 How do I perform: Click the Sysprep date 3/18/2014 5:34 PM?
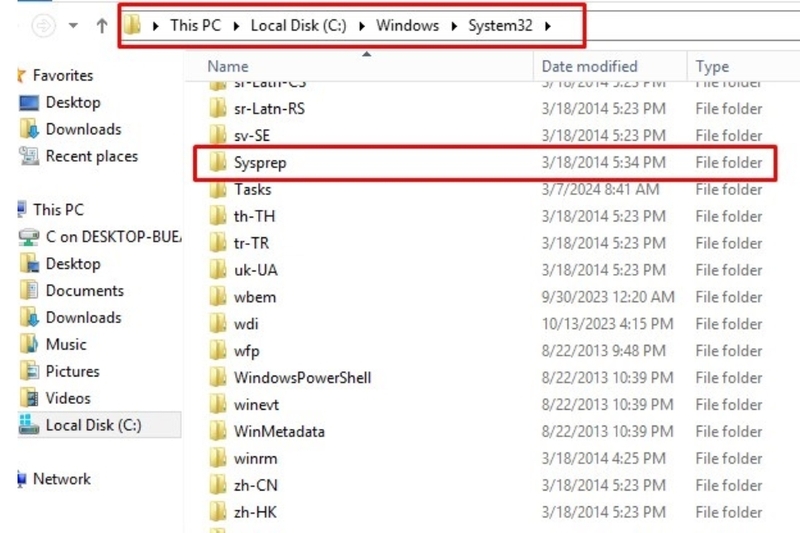point(604,163)
